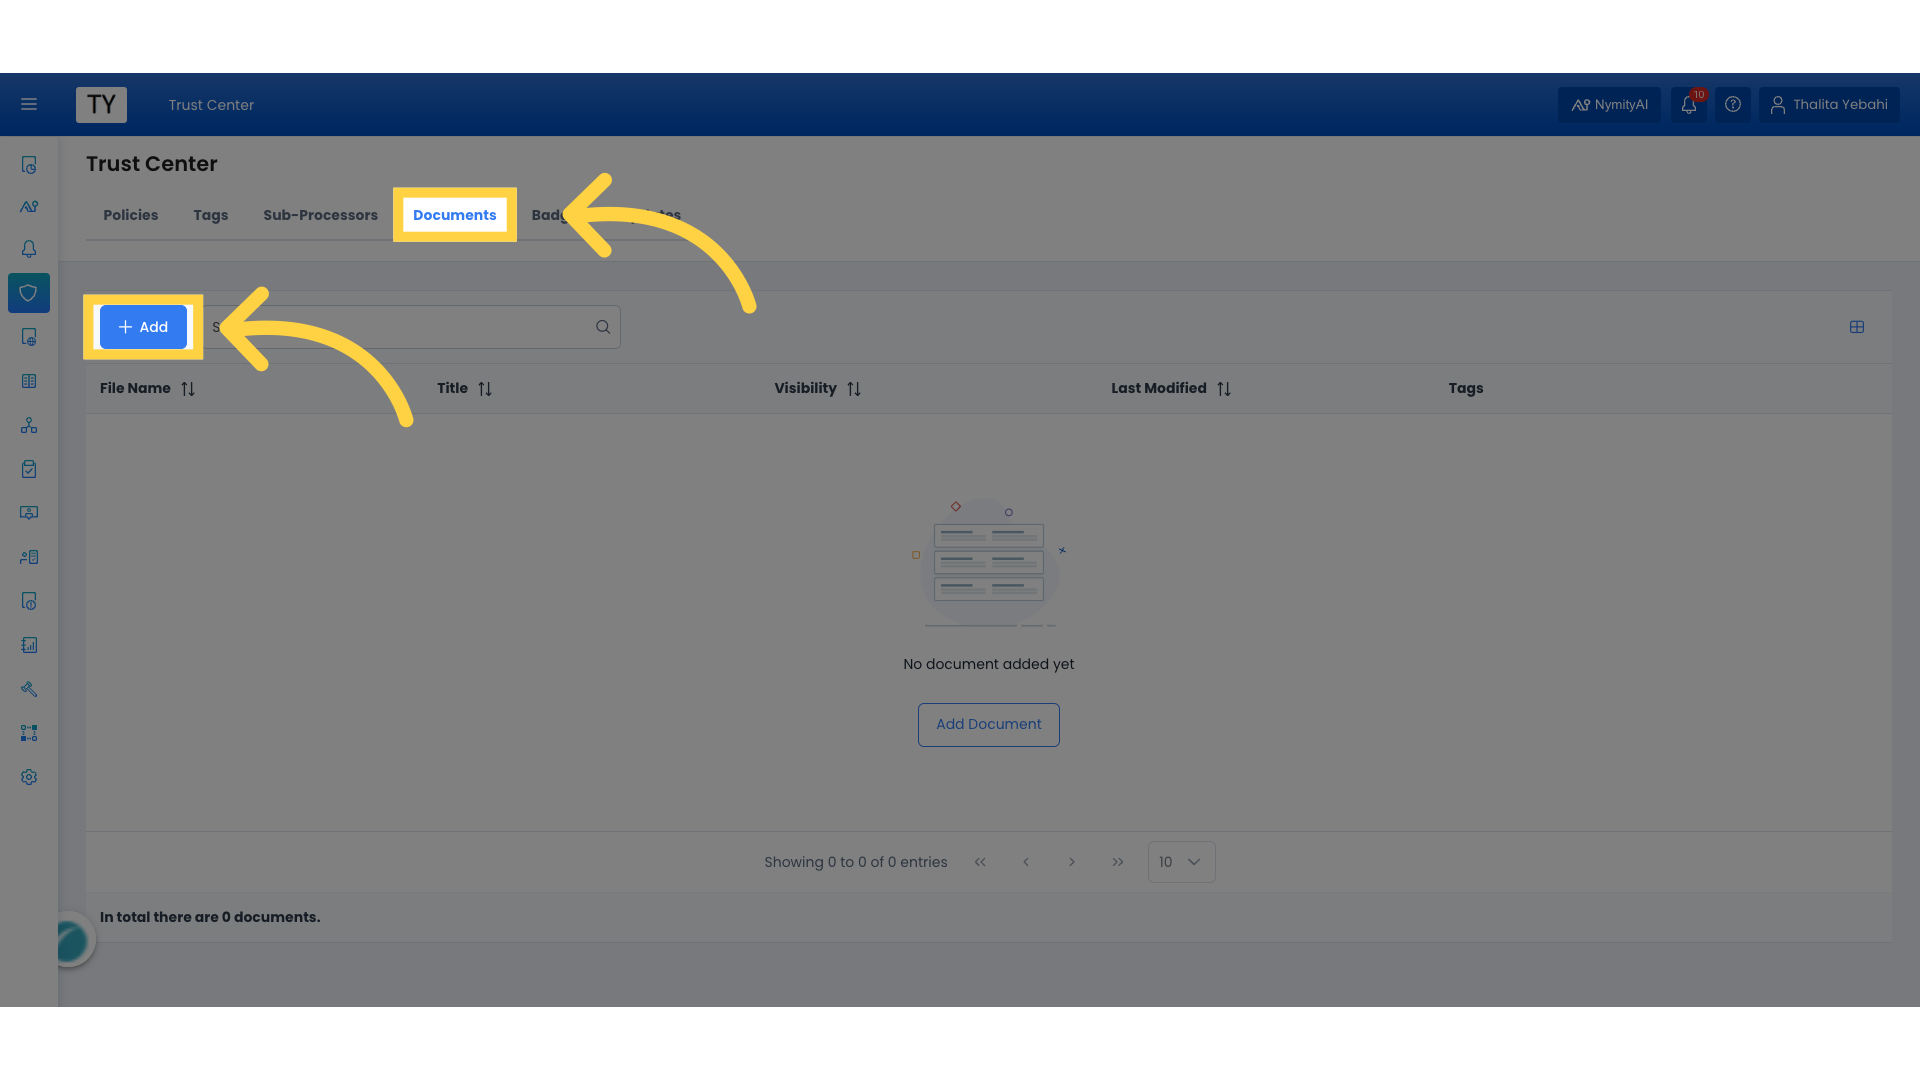Click 'In total there are 0 documents.' text
The image size is (1920, 1080).
point(210,917)
